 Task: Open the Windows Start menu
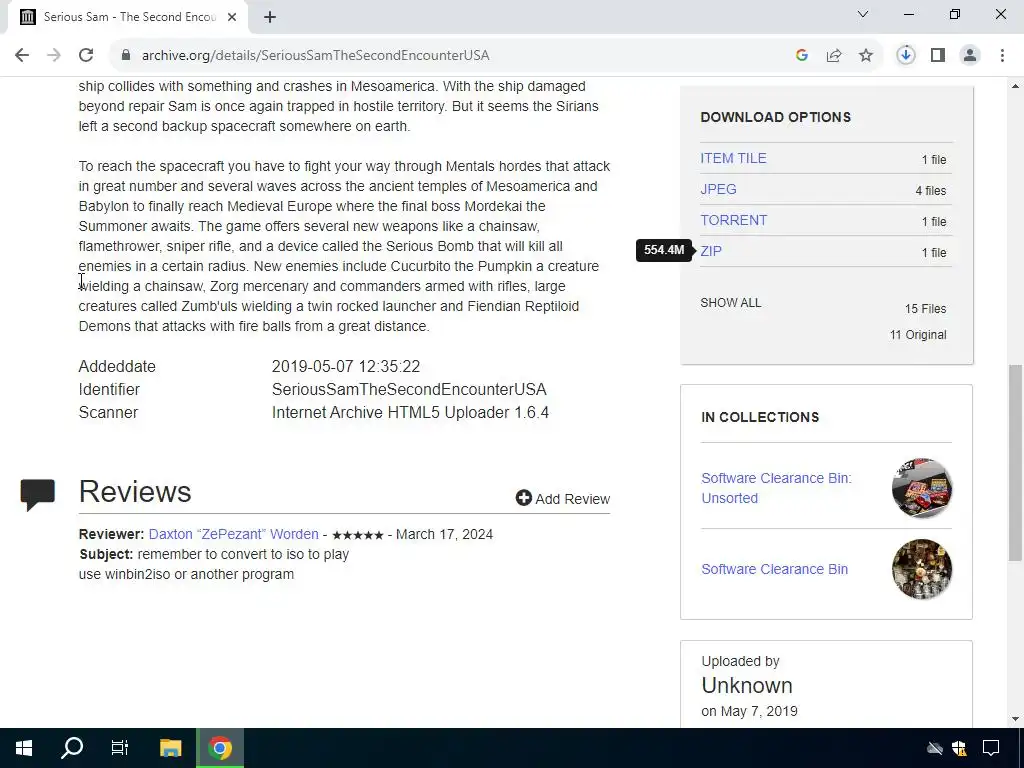(24, 748)
